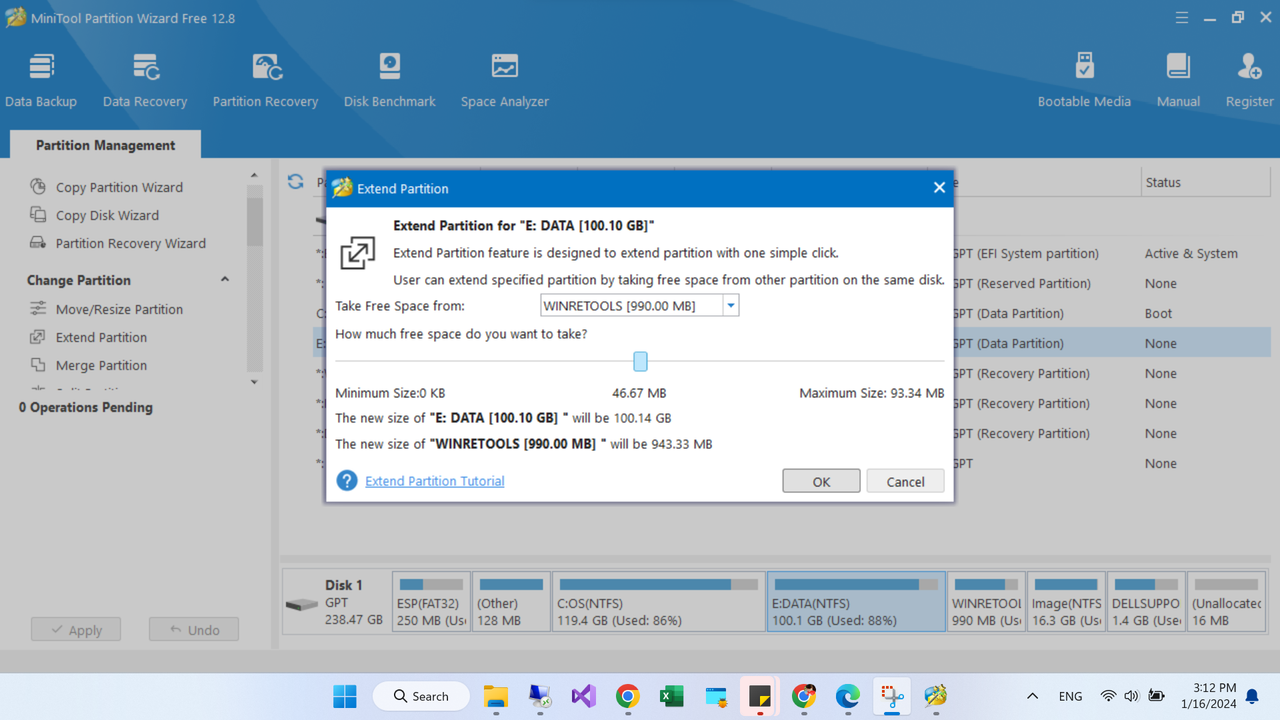The image size is (1280, 720).
Task: Open Snipping Tool from the taskbar
Action: point(892,696)
